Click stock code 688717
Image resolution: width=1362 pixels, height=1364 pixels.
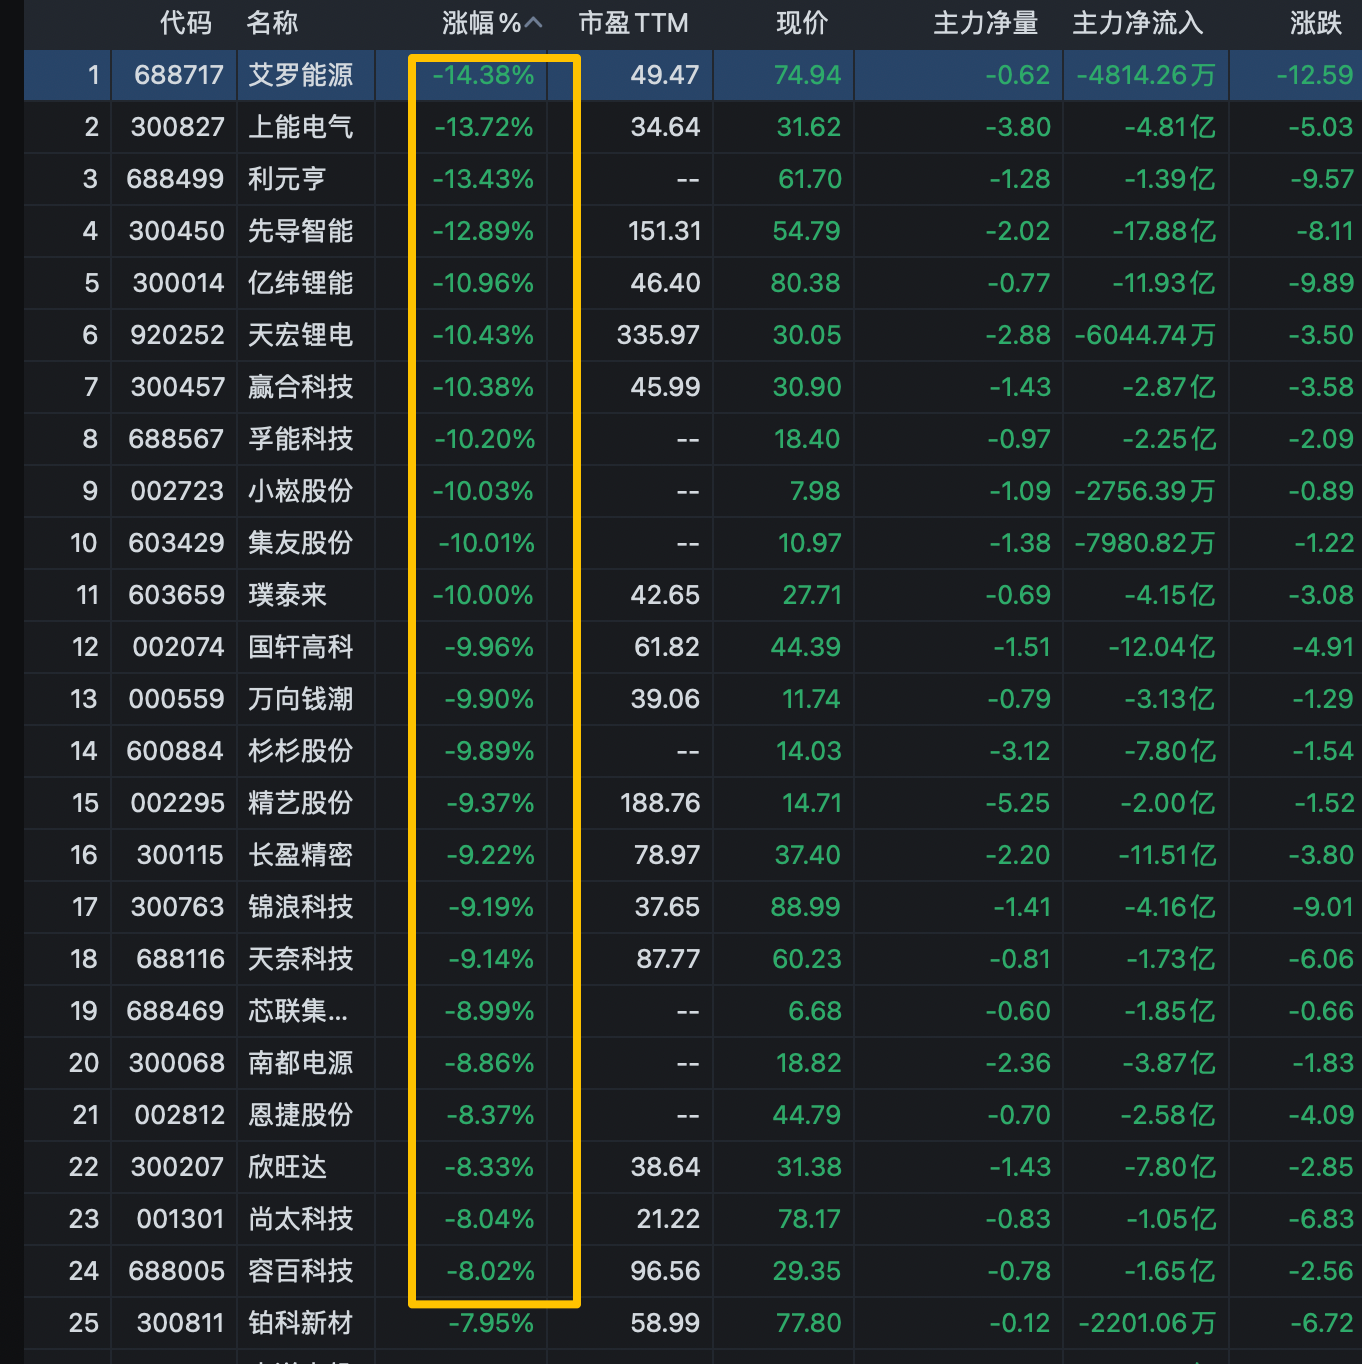(x=179, y=75)
